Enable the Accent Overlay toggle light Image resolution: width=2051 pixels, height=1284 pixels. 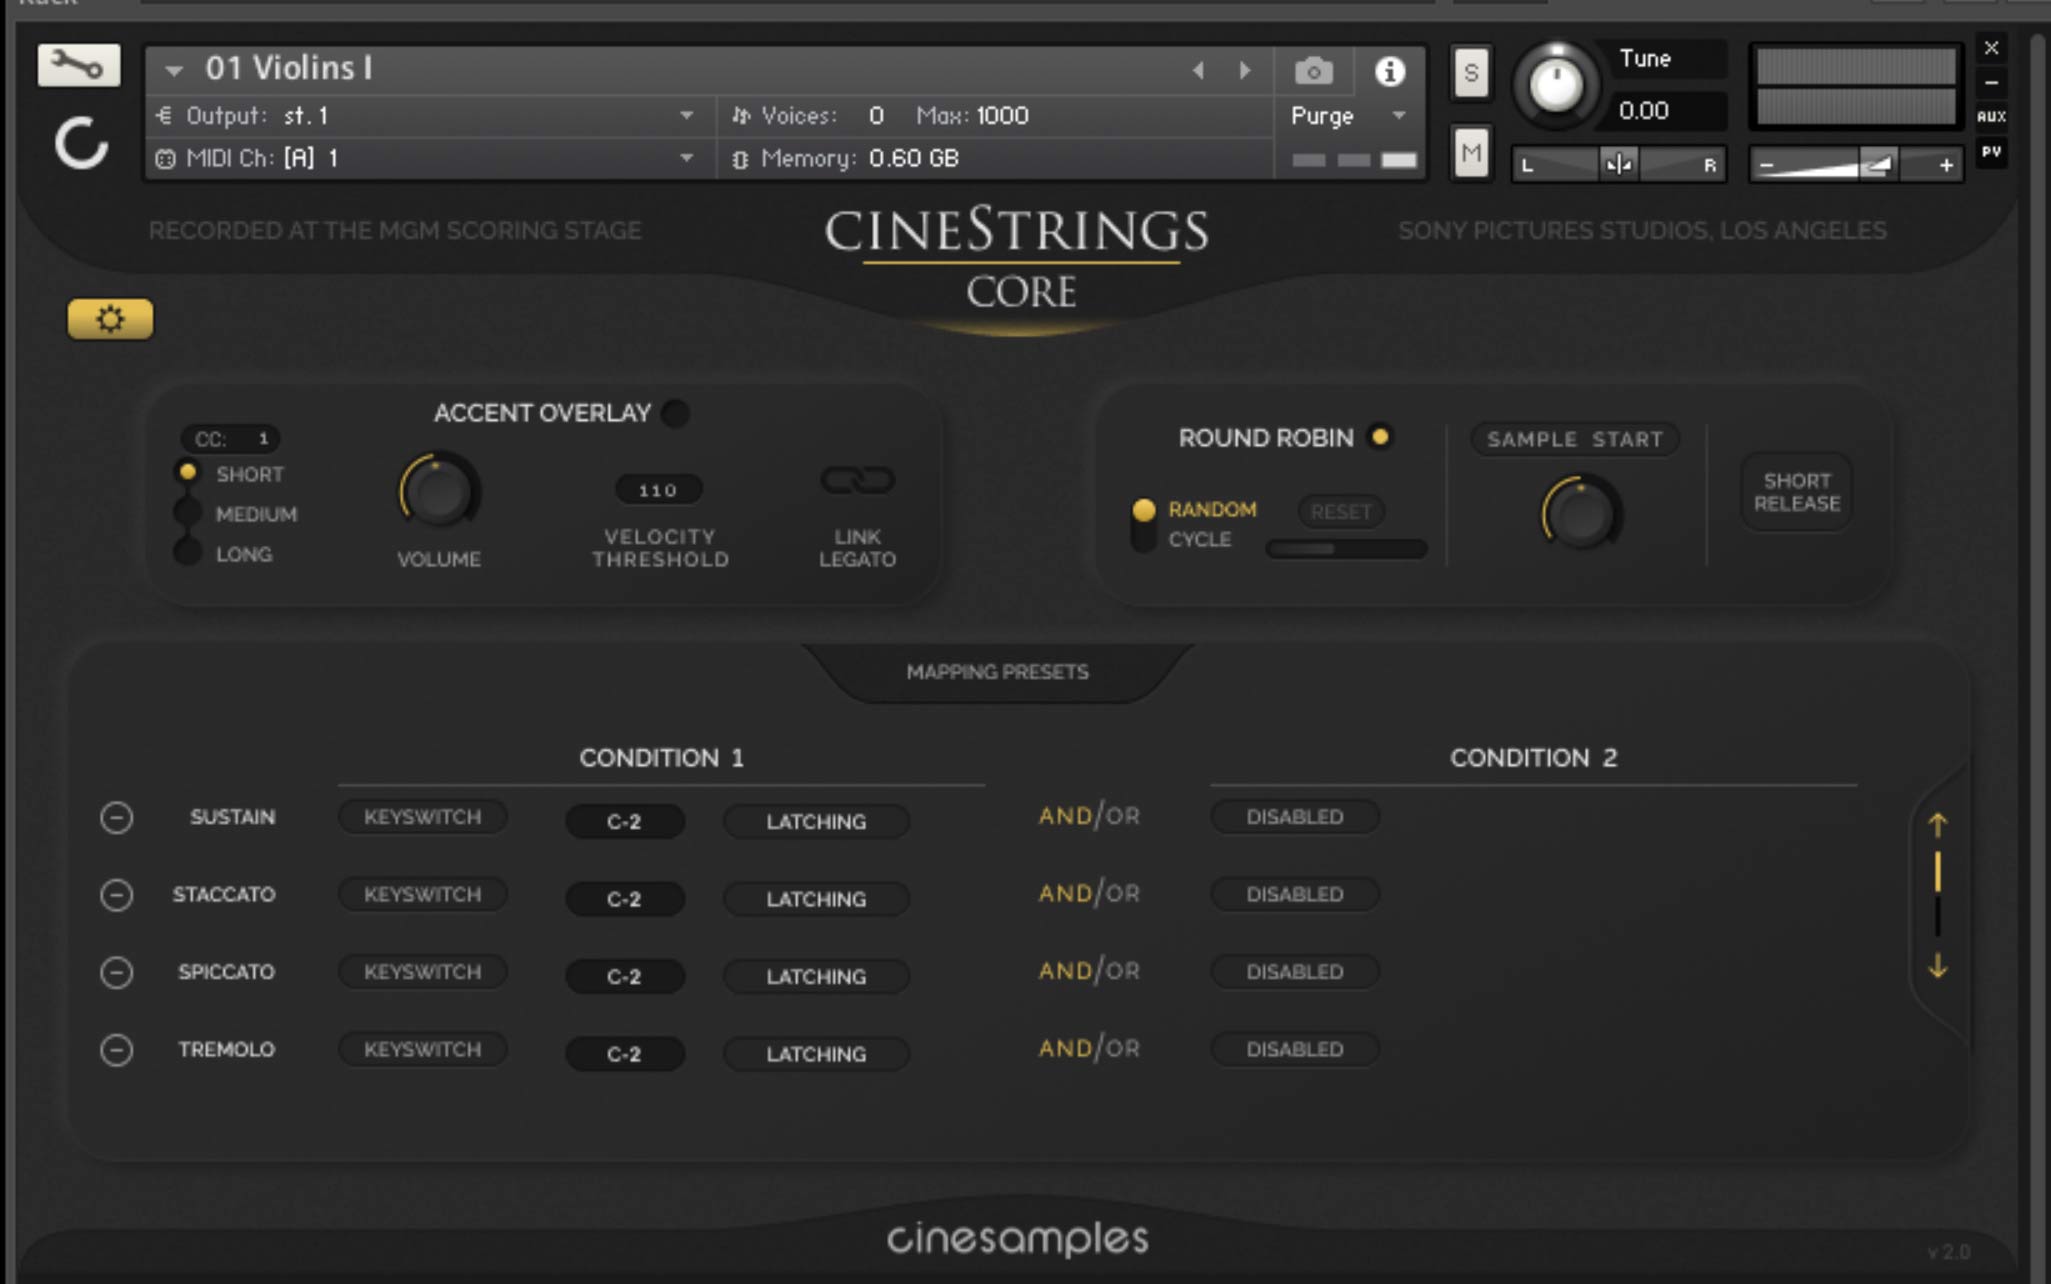[676, 412]
